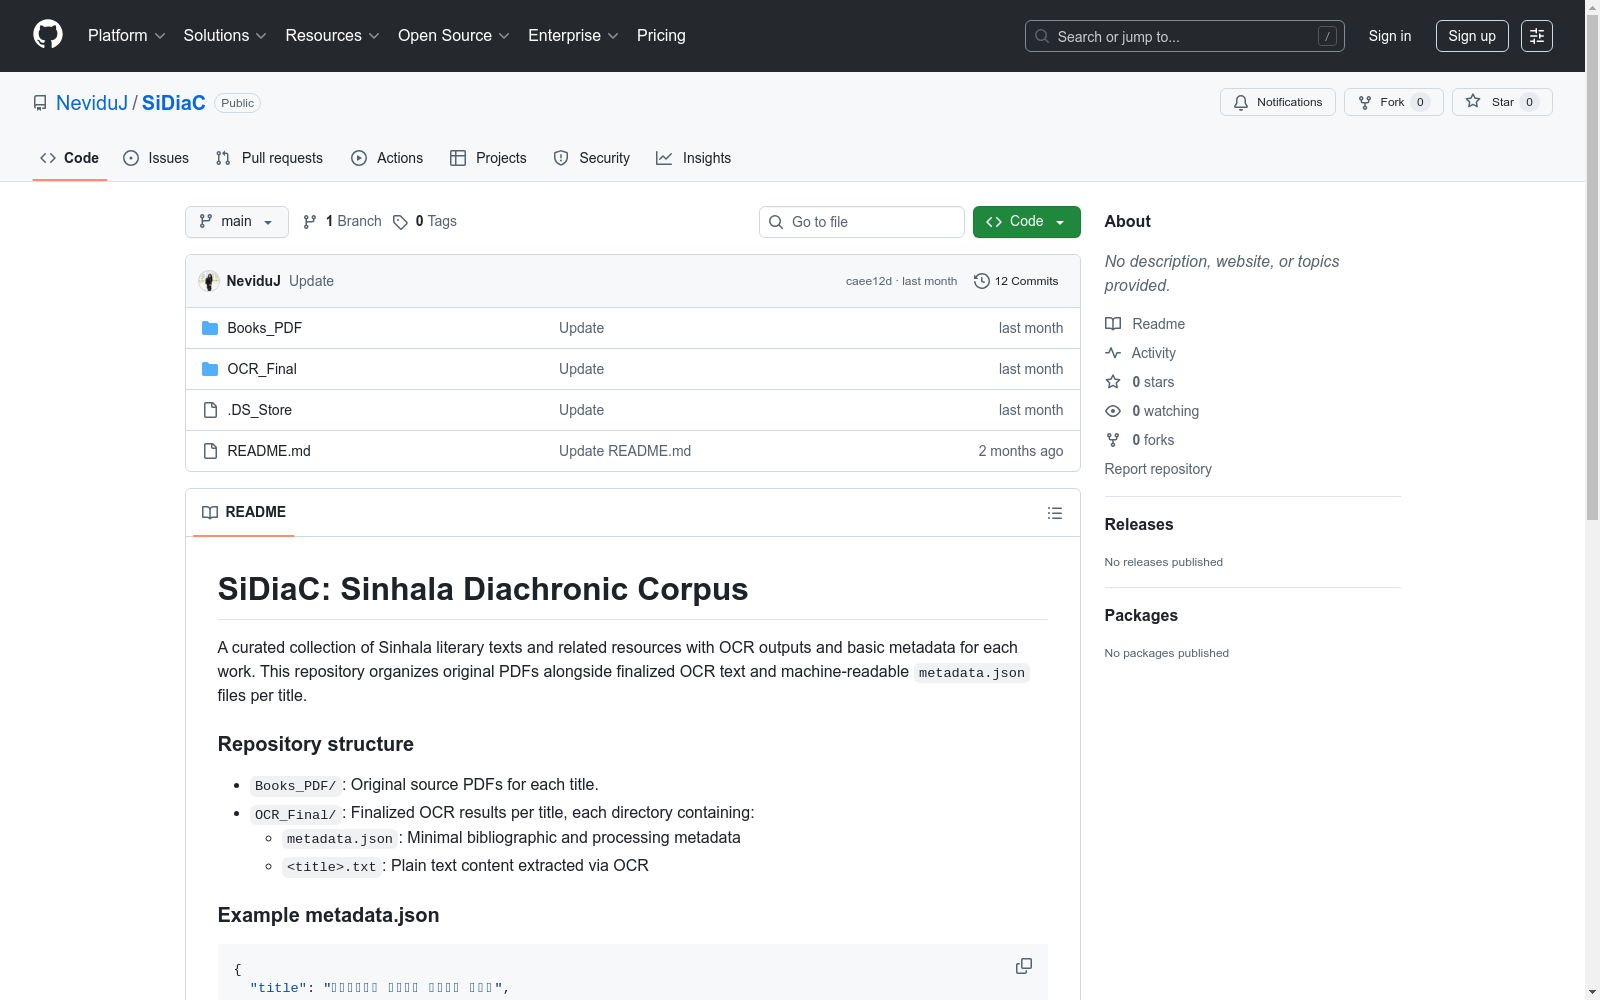The image size is (1600, 1000).
Task: View the 0 Tags link
Action: click(x=425, y=222)
